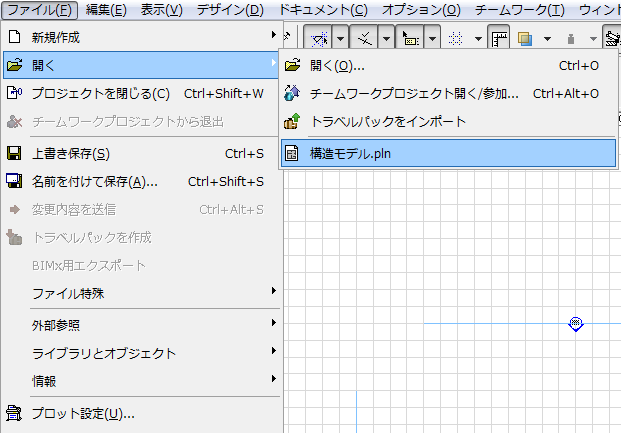Open the 編集(E) menu
The height and width of the screenshot is (433, 621).
click(x=106, y=10)
